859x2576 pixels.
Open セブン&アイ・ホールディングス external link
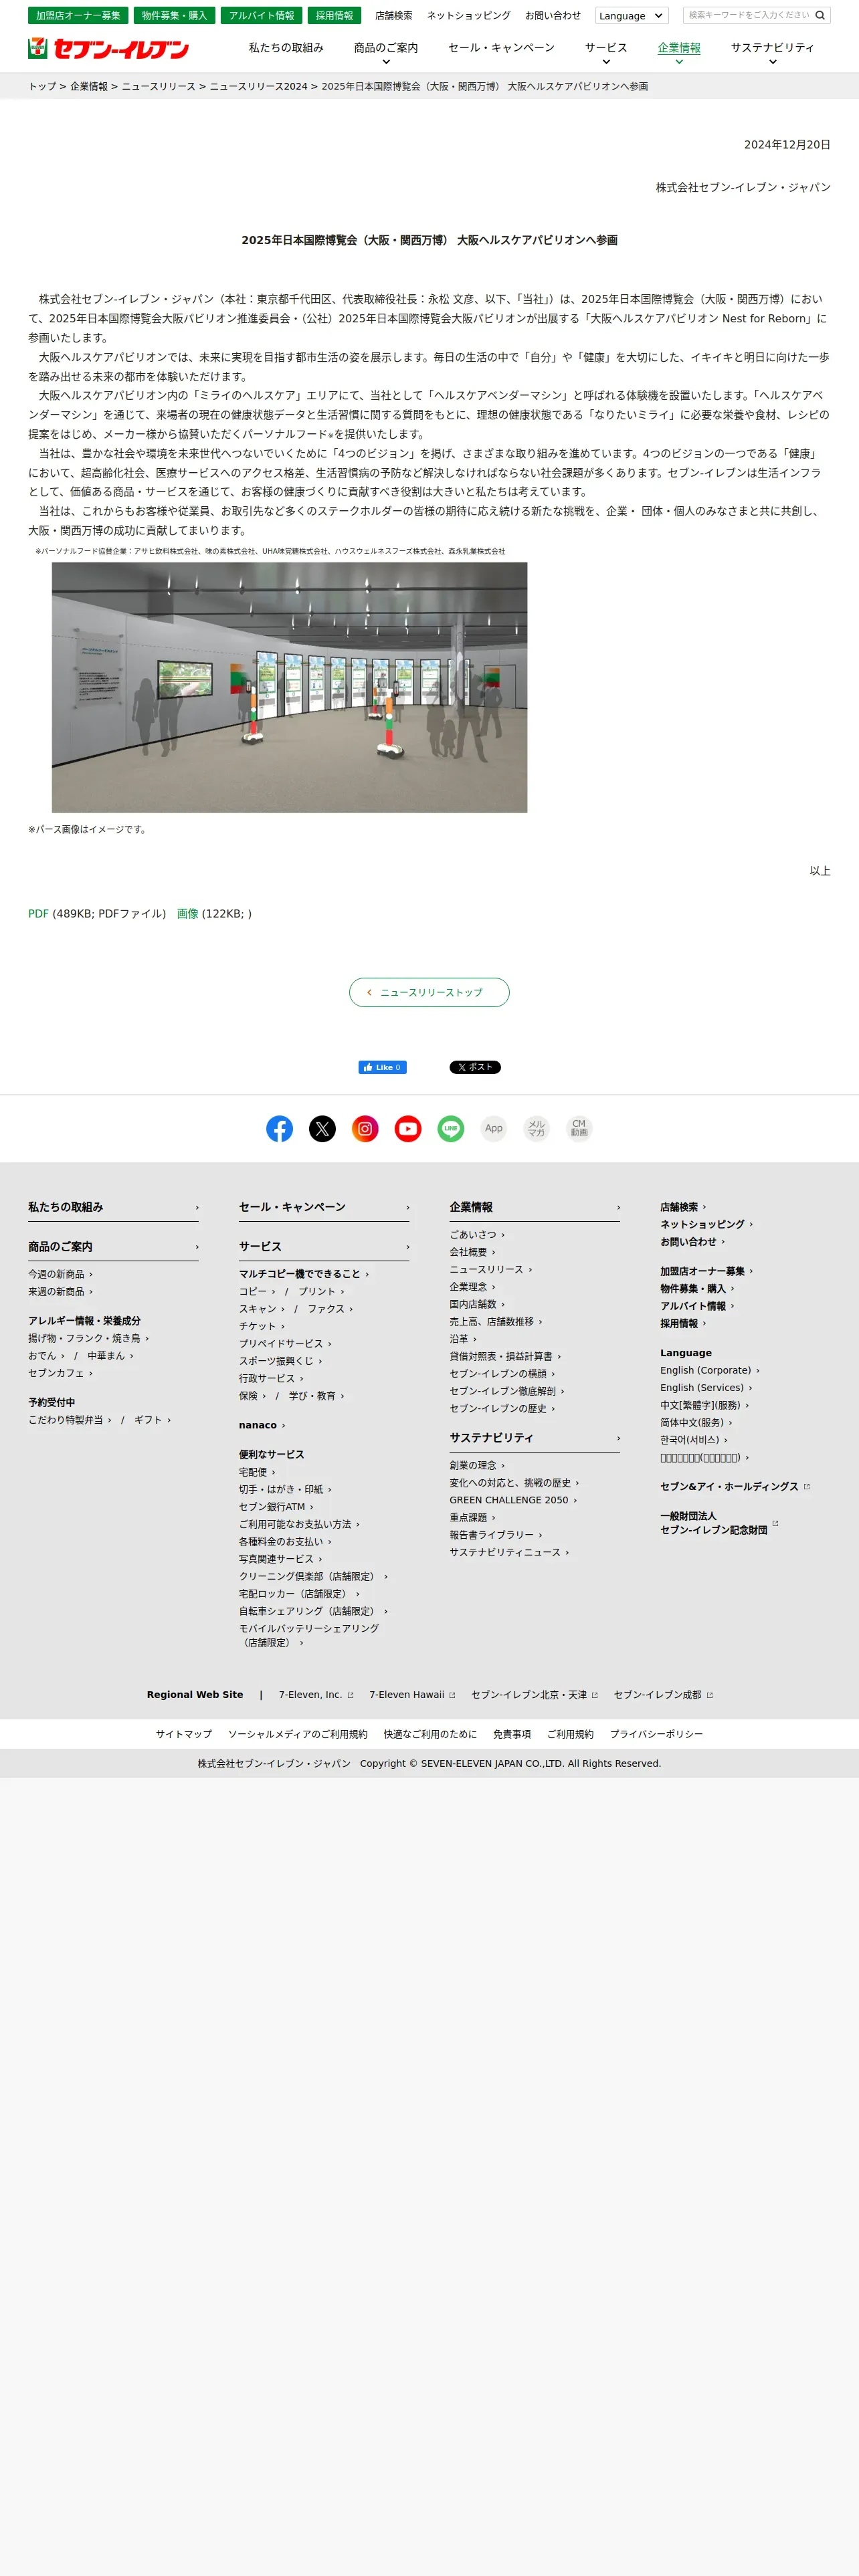click(735, 1487)
